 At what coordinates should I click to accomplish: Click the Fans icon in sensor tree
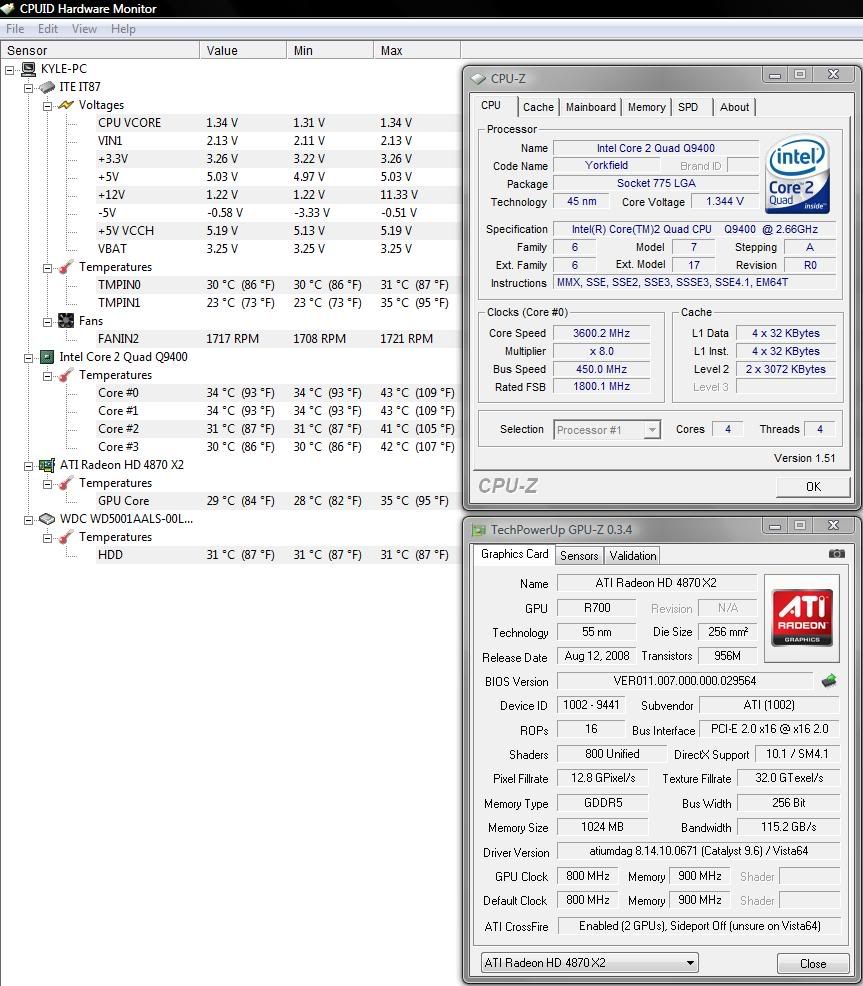point(66,321)
